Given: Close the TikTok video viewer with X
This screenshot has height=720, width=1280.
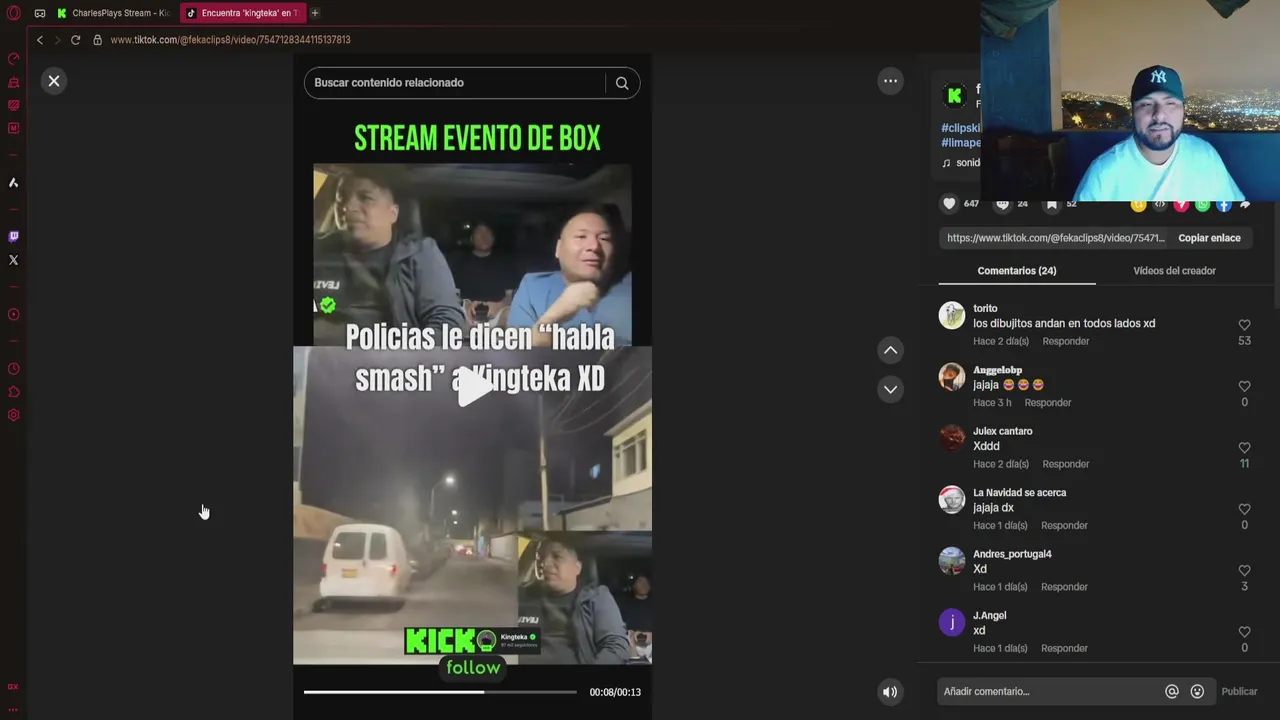Looking at the screenshot, I should (54, 81).
